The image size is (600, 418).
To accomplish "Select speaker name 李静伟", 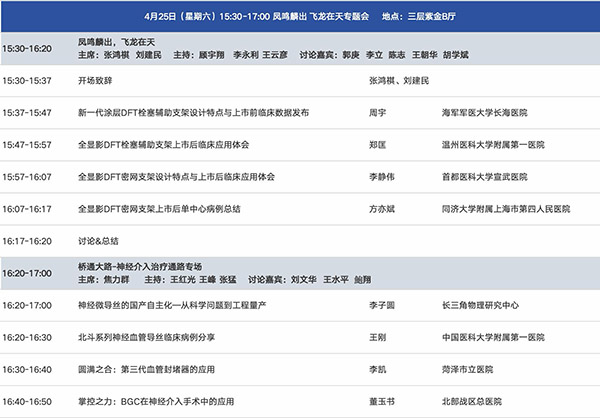I will (x=382, y=177).
